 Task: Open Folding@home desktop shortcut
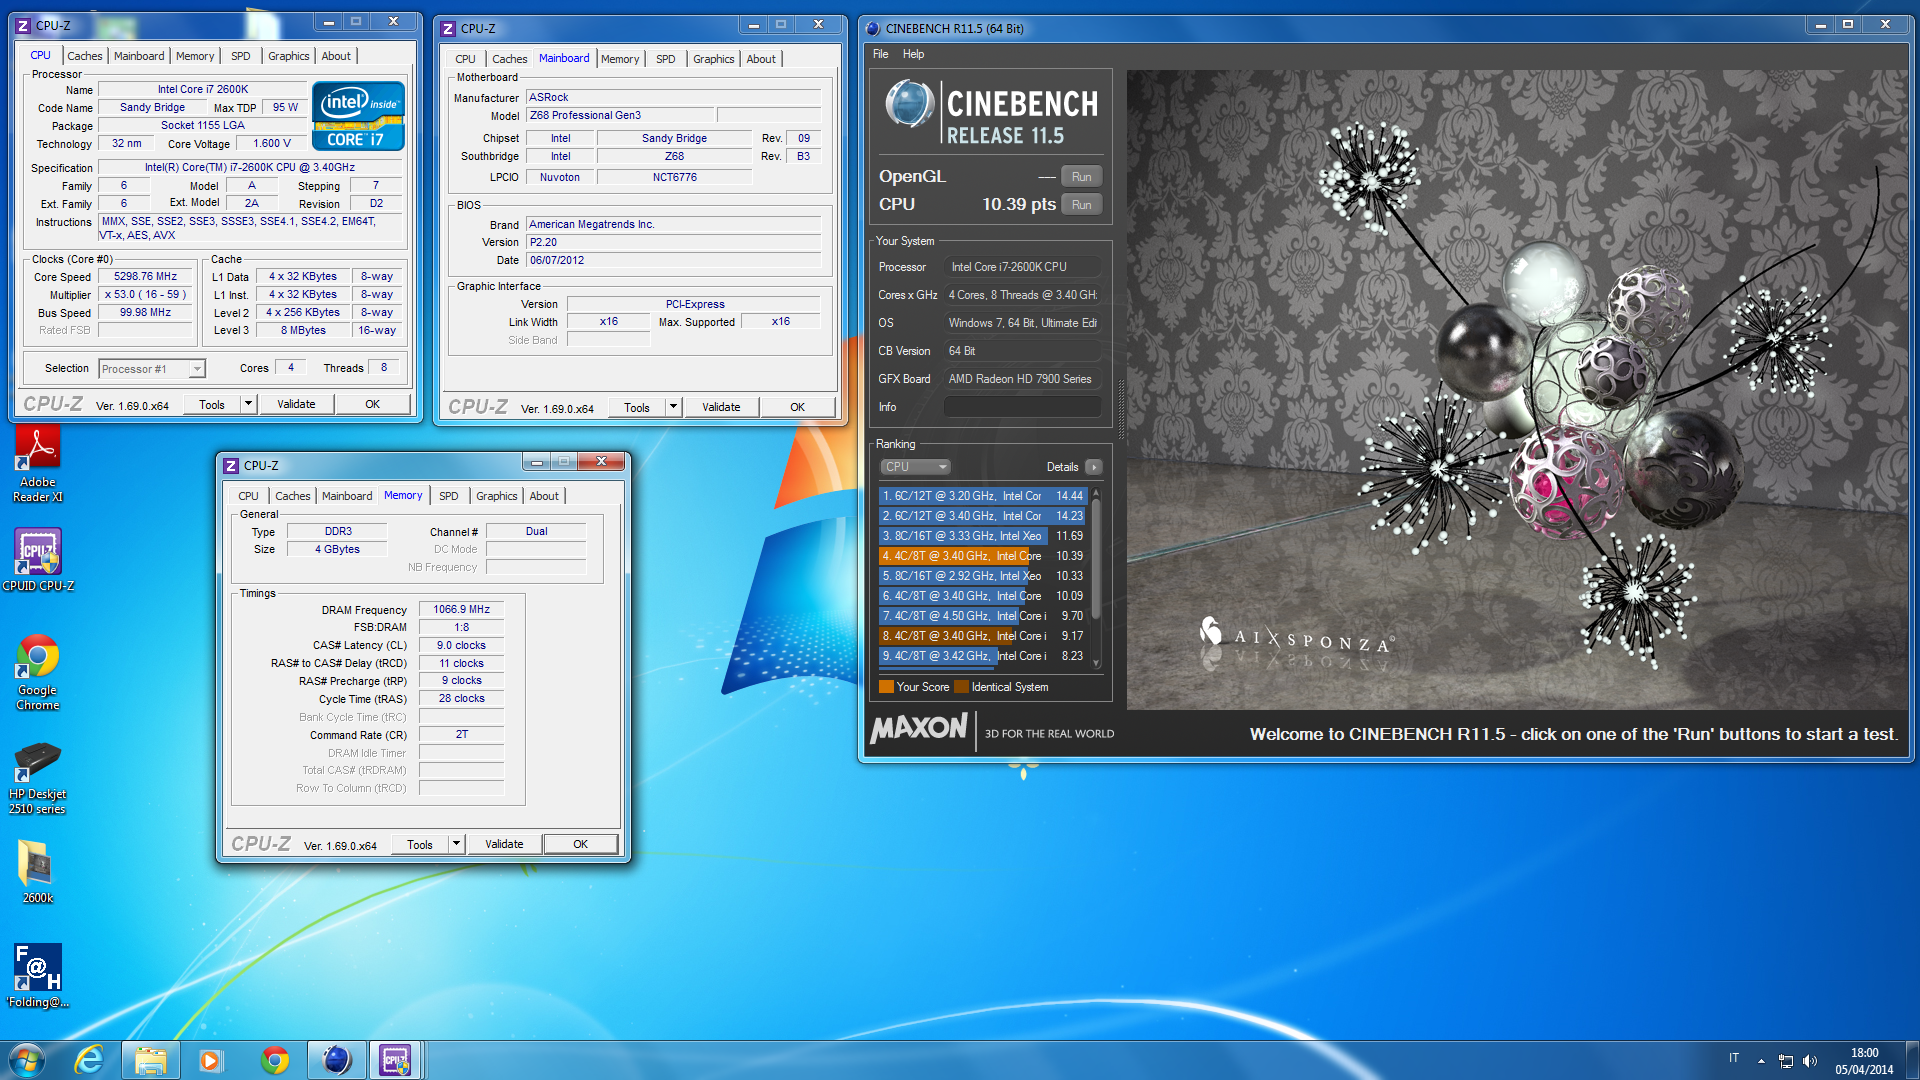click(x=38, y=976)
